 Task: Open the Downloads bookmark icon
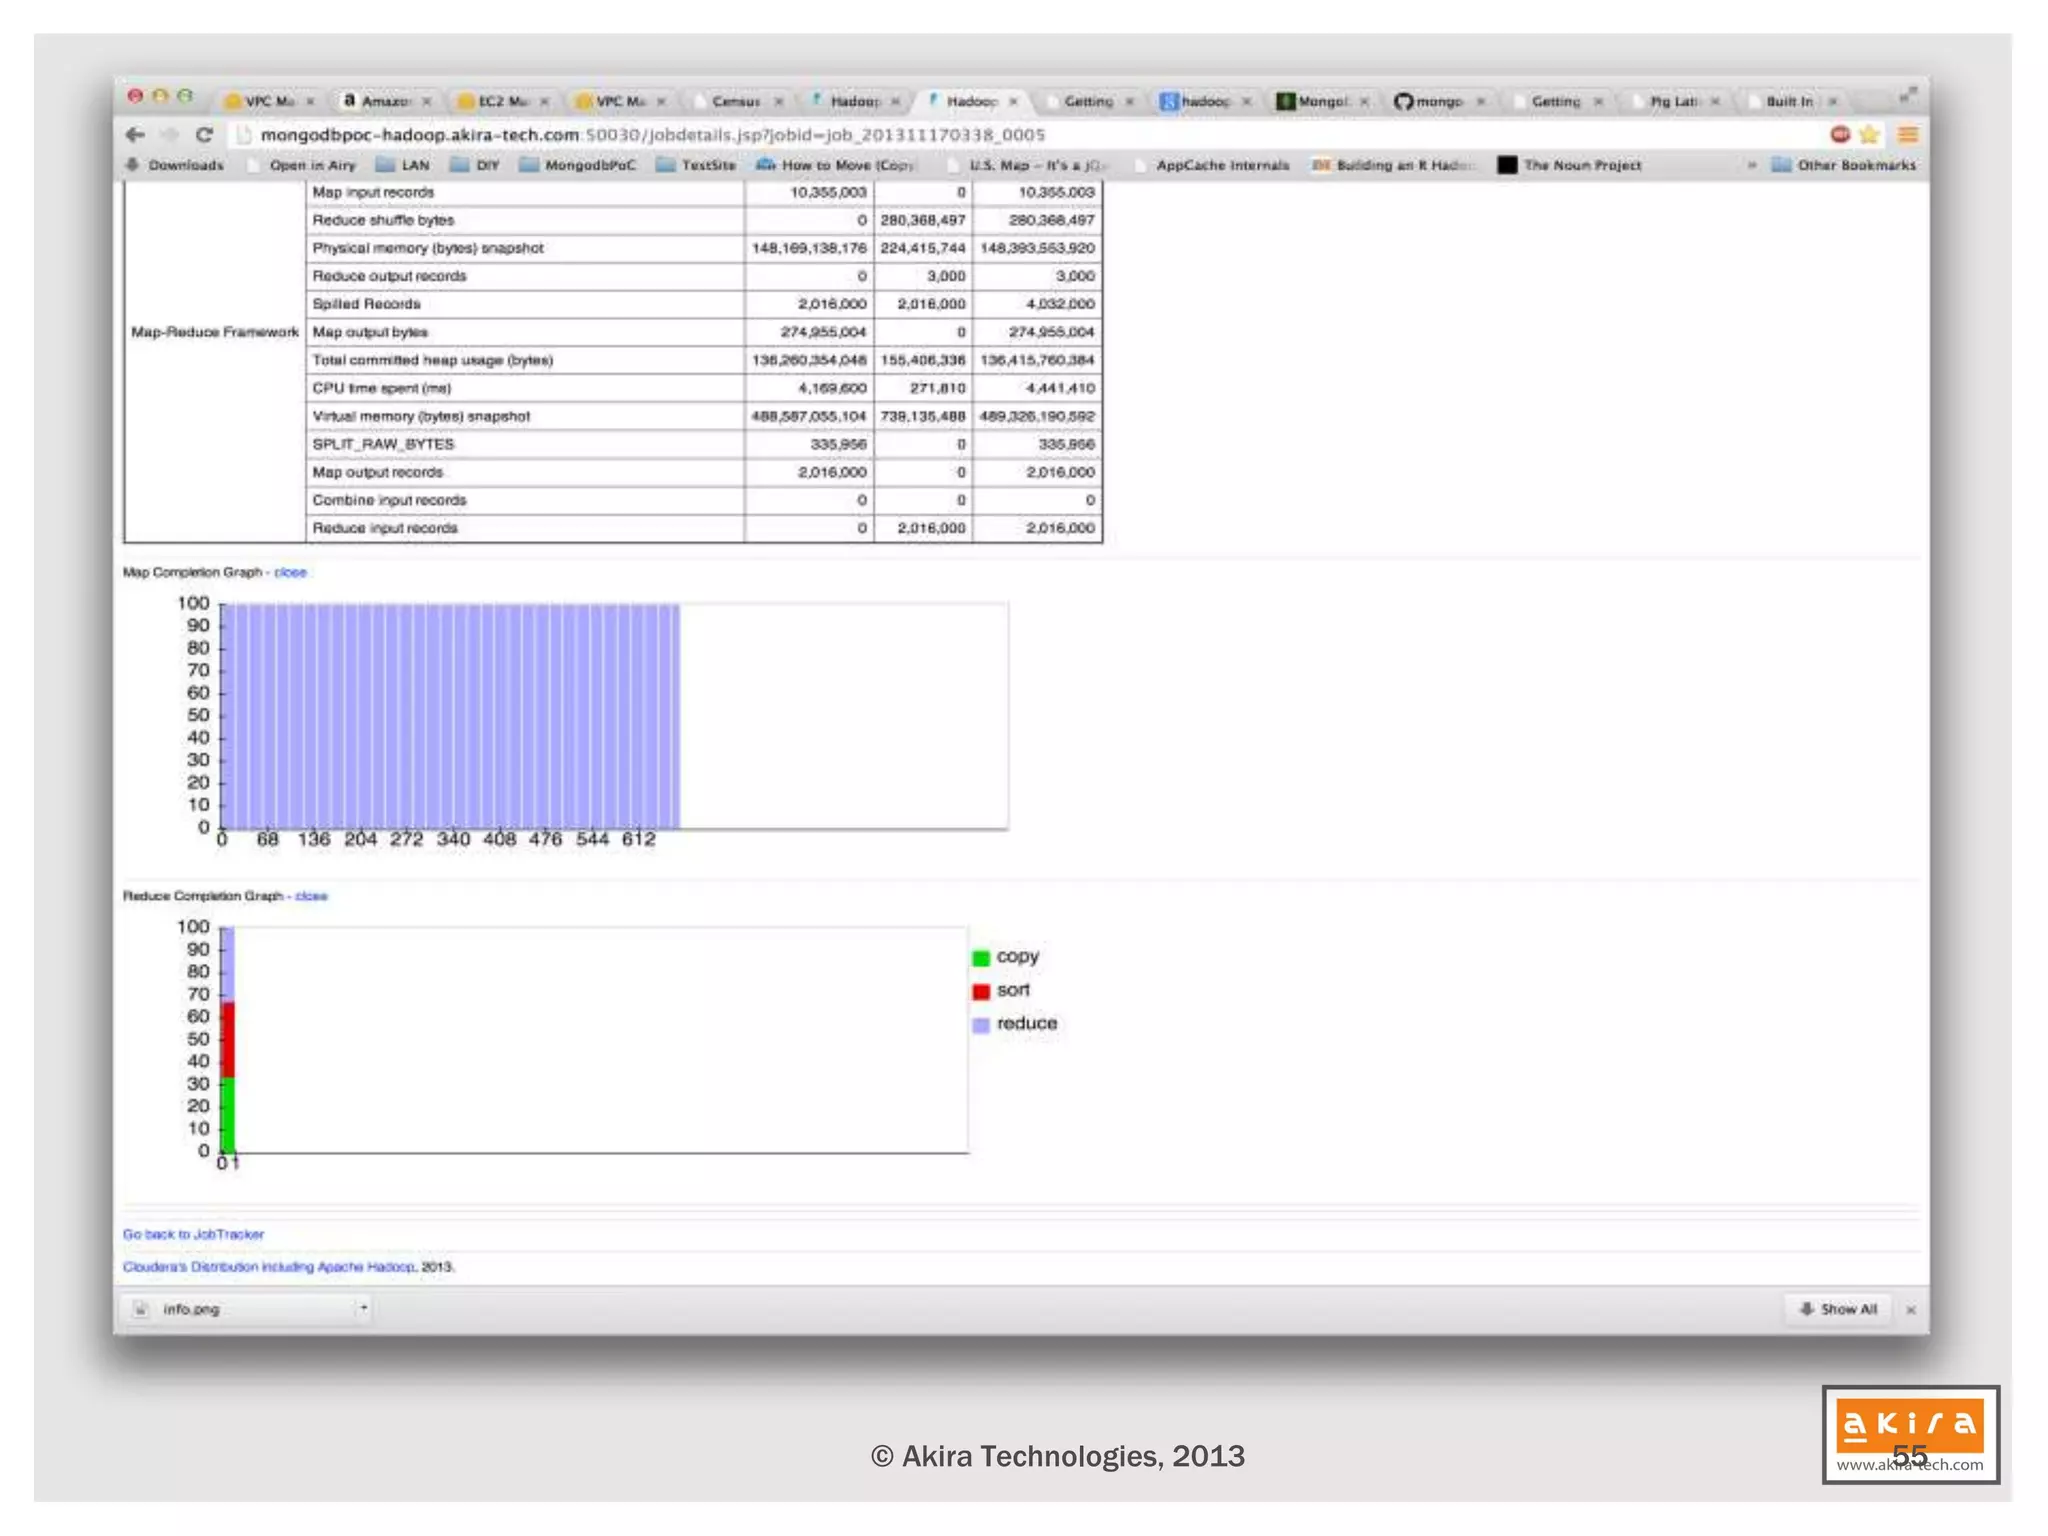(133, 165)
